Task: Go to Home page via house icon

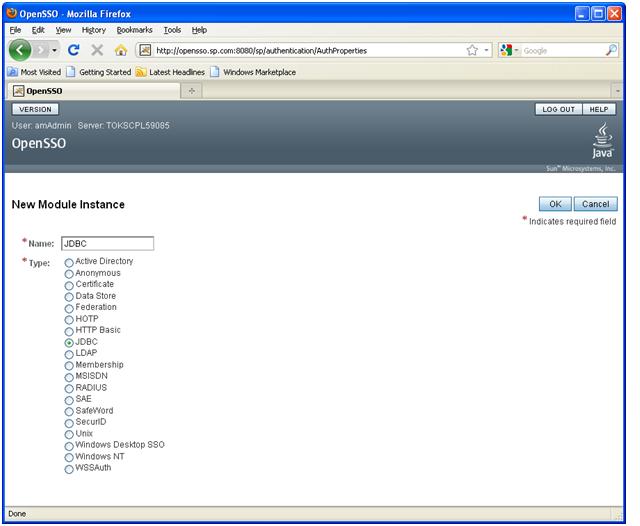Action: click(121, 51)
